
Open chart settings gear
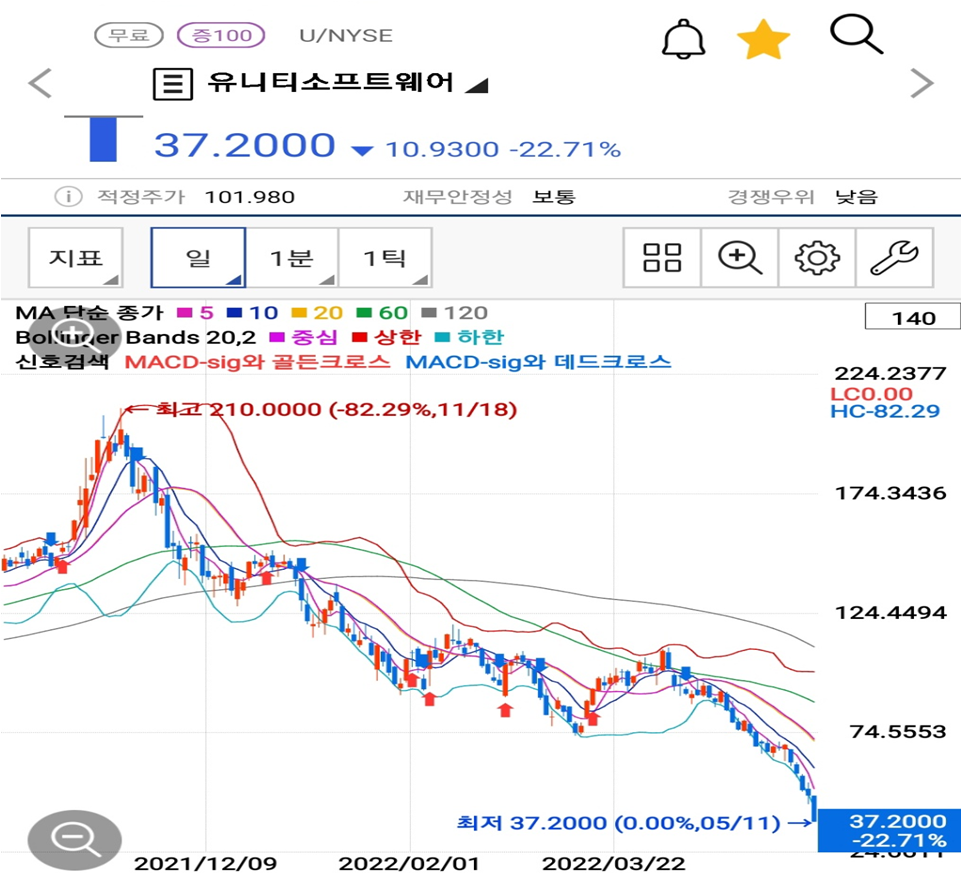[x=817, y=258]
